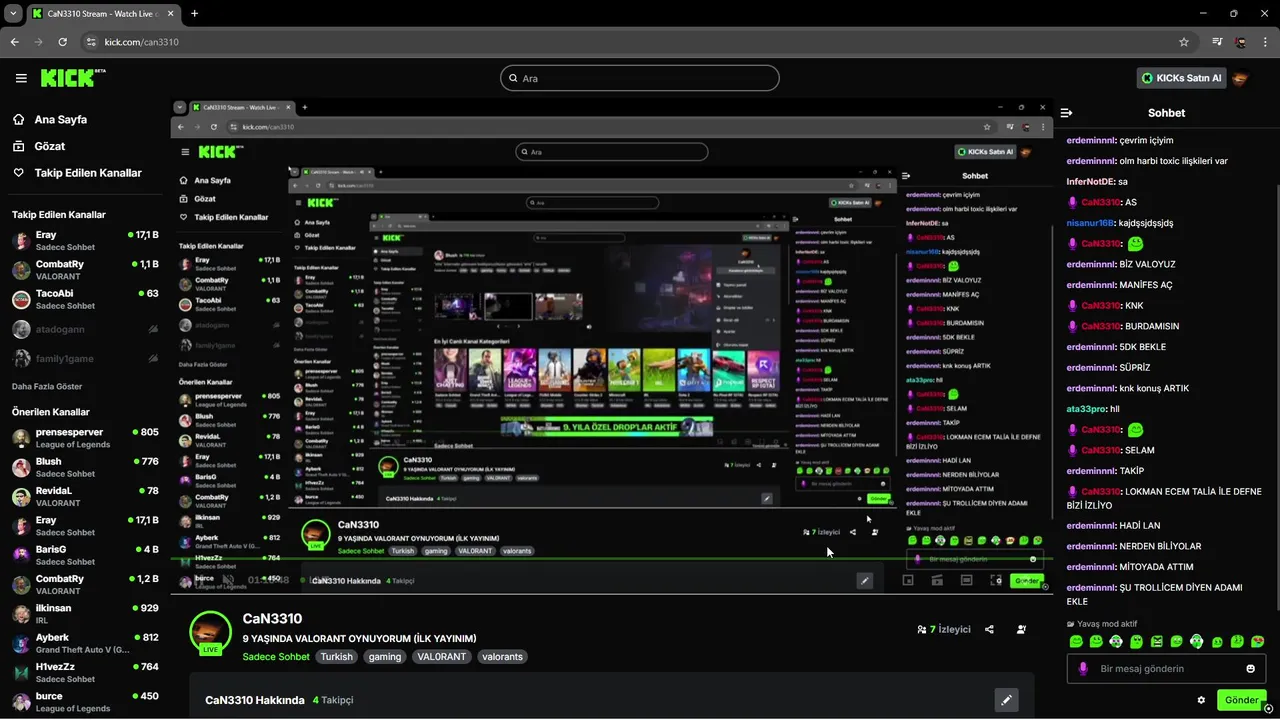Click the share icon beside İzleyici count

[x=989, y=630]
